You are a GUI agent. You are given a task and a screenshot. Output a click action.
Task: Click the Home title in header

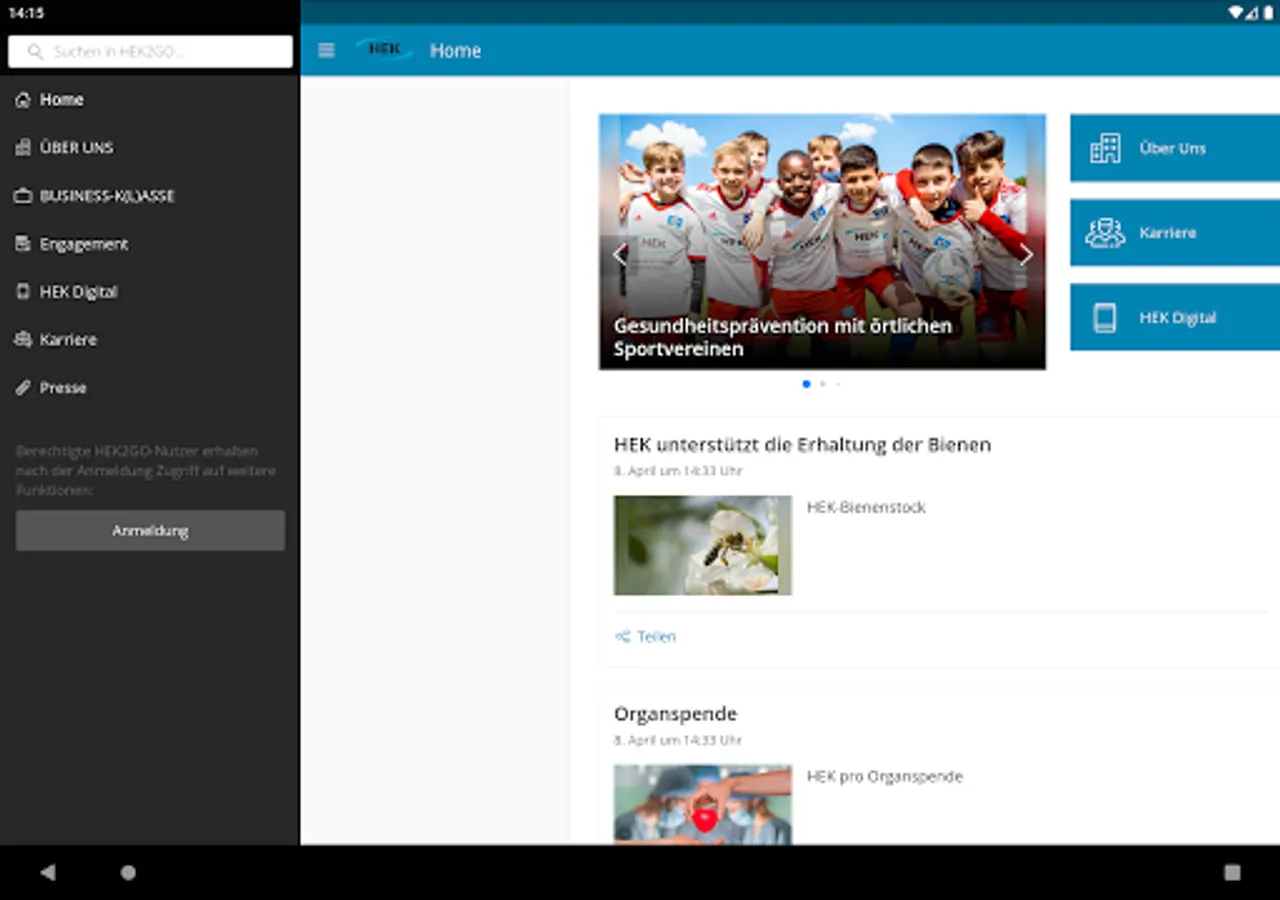455,51
